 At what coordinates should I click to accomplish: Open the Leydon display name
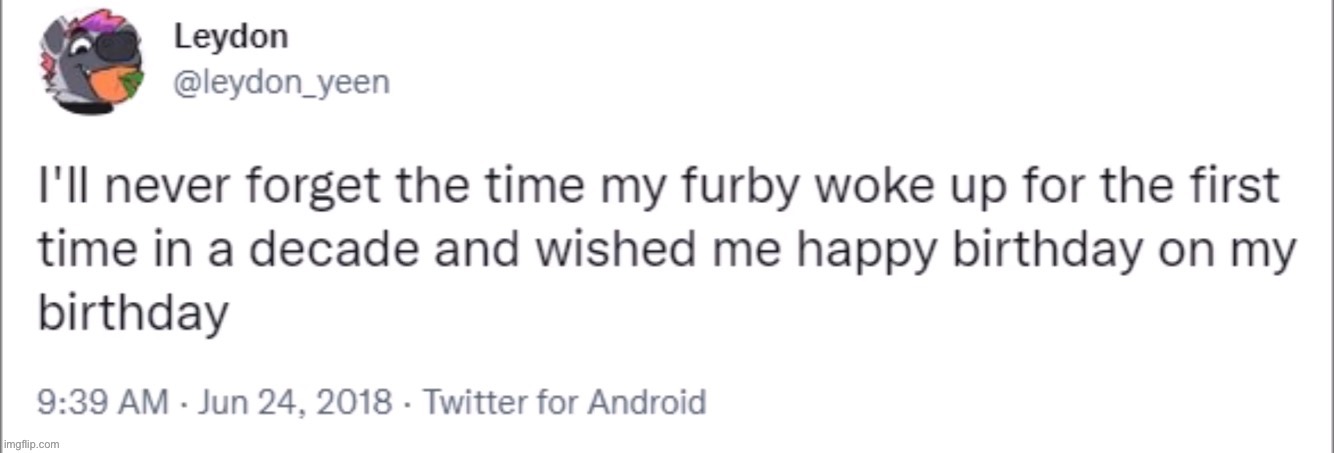pos(231,37)
